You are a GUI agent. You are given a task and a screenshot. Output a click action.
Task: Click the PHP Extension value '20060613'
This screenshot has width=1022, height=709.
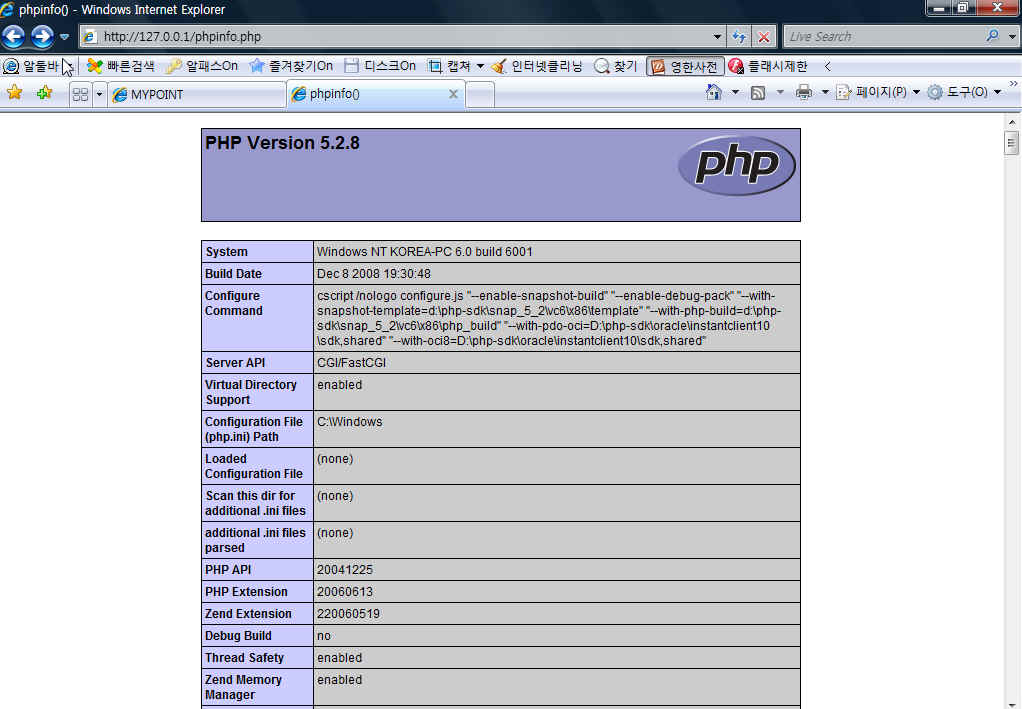(x=345, y=592)
